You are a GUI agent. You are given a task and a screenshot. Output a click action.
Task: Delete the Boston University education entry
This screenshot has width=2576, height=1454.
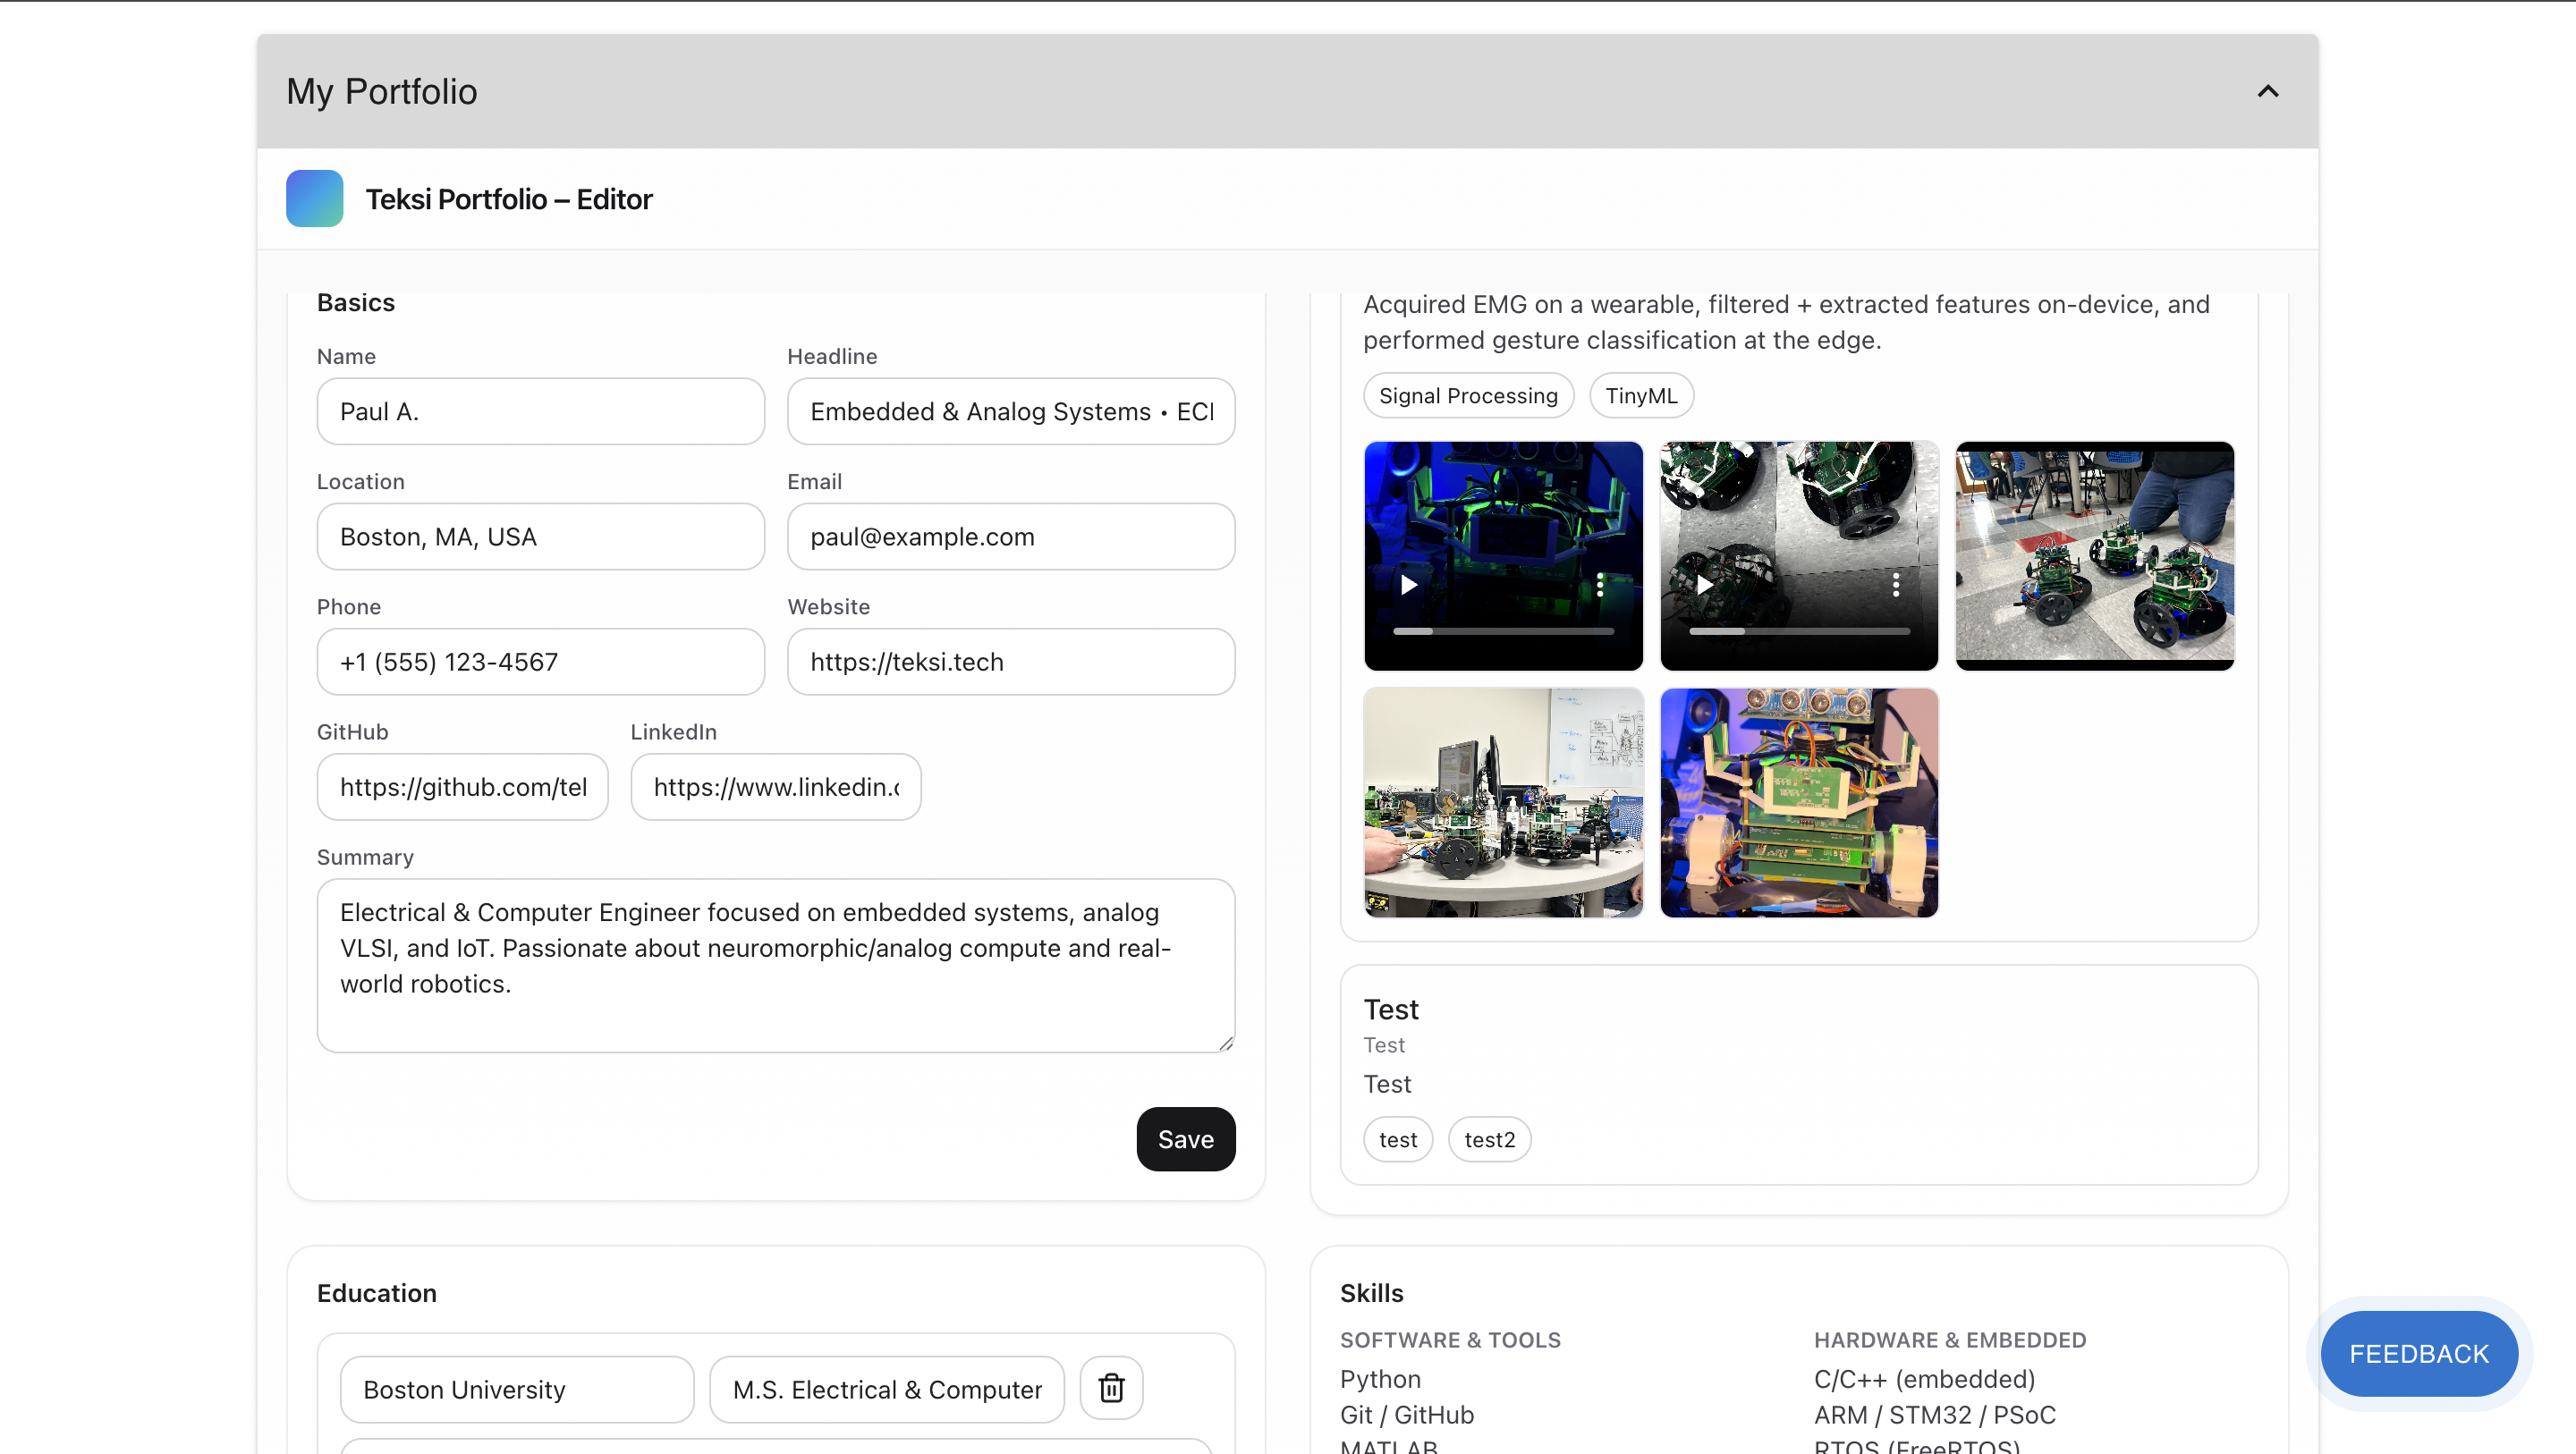pyautogui.click(x=1111, y=1387)
